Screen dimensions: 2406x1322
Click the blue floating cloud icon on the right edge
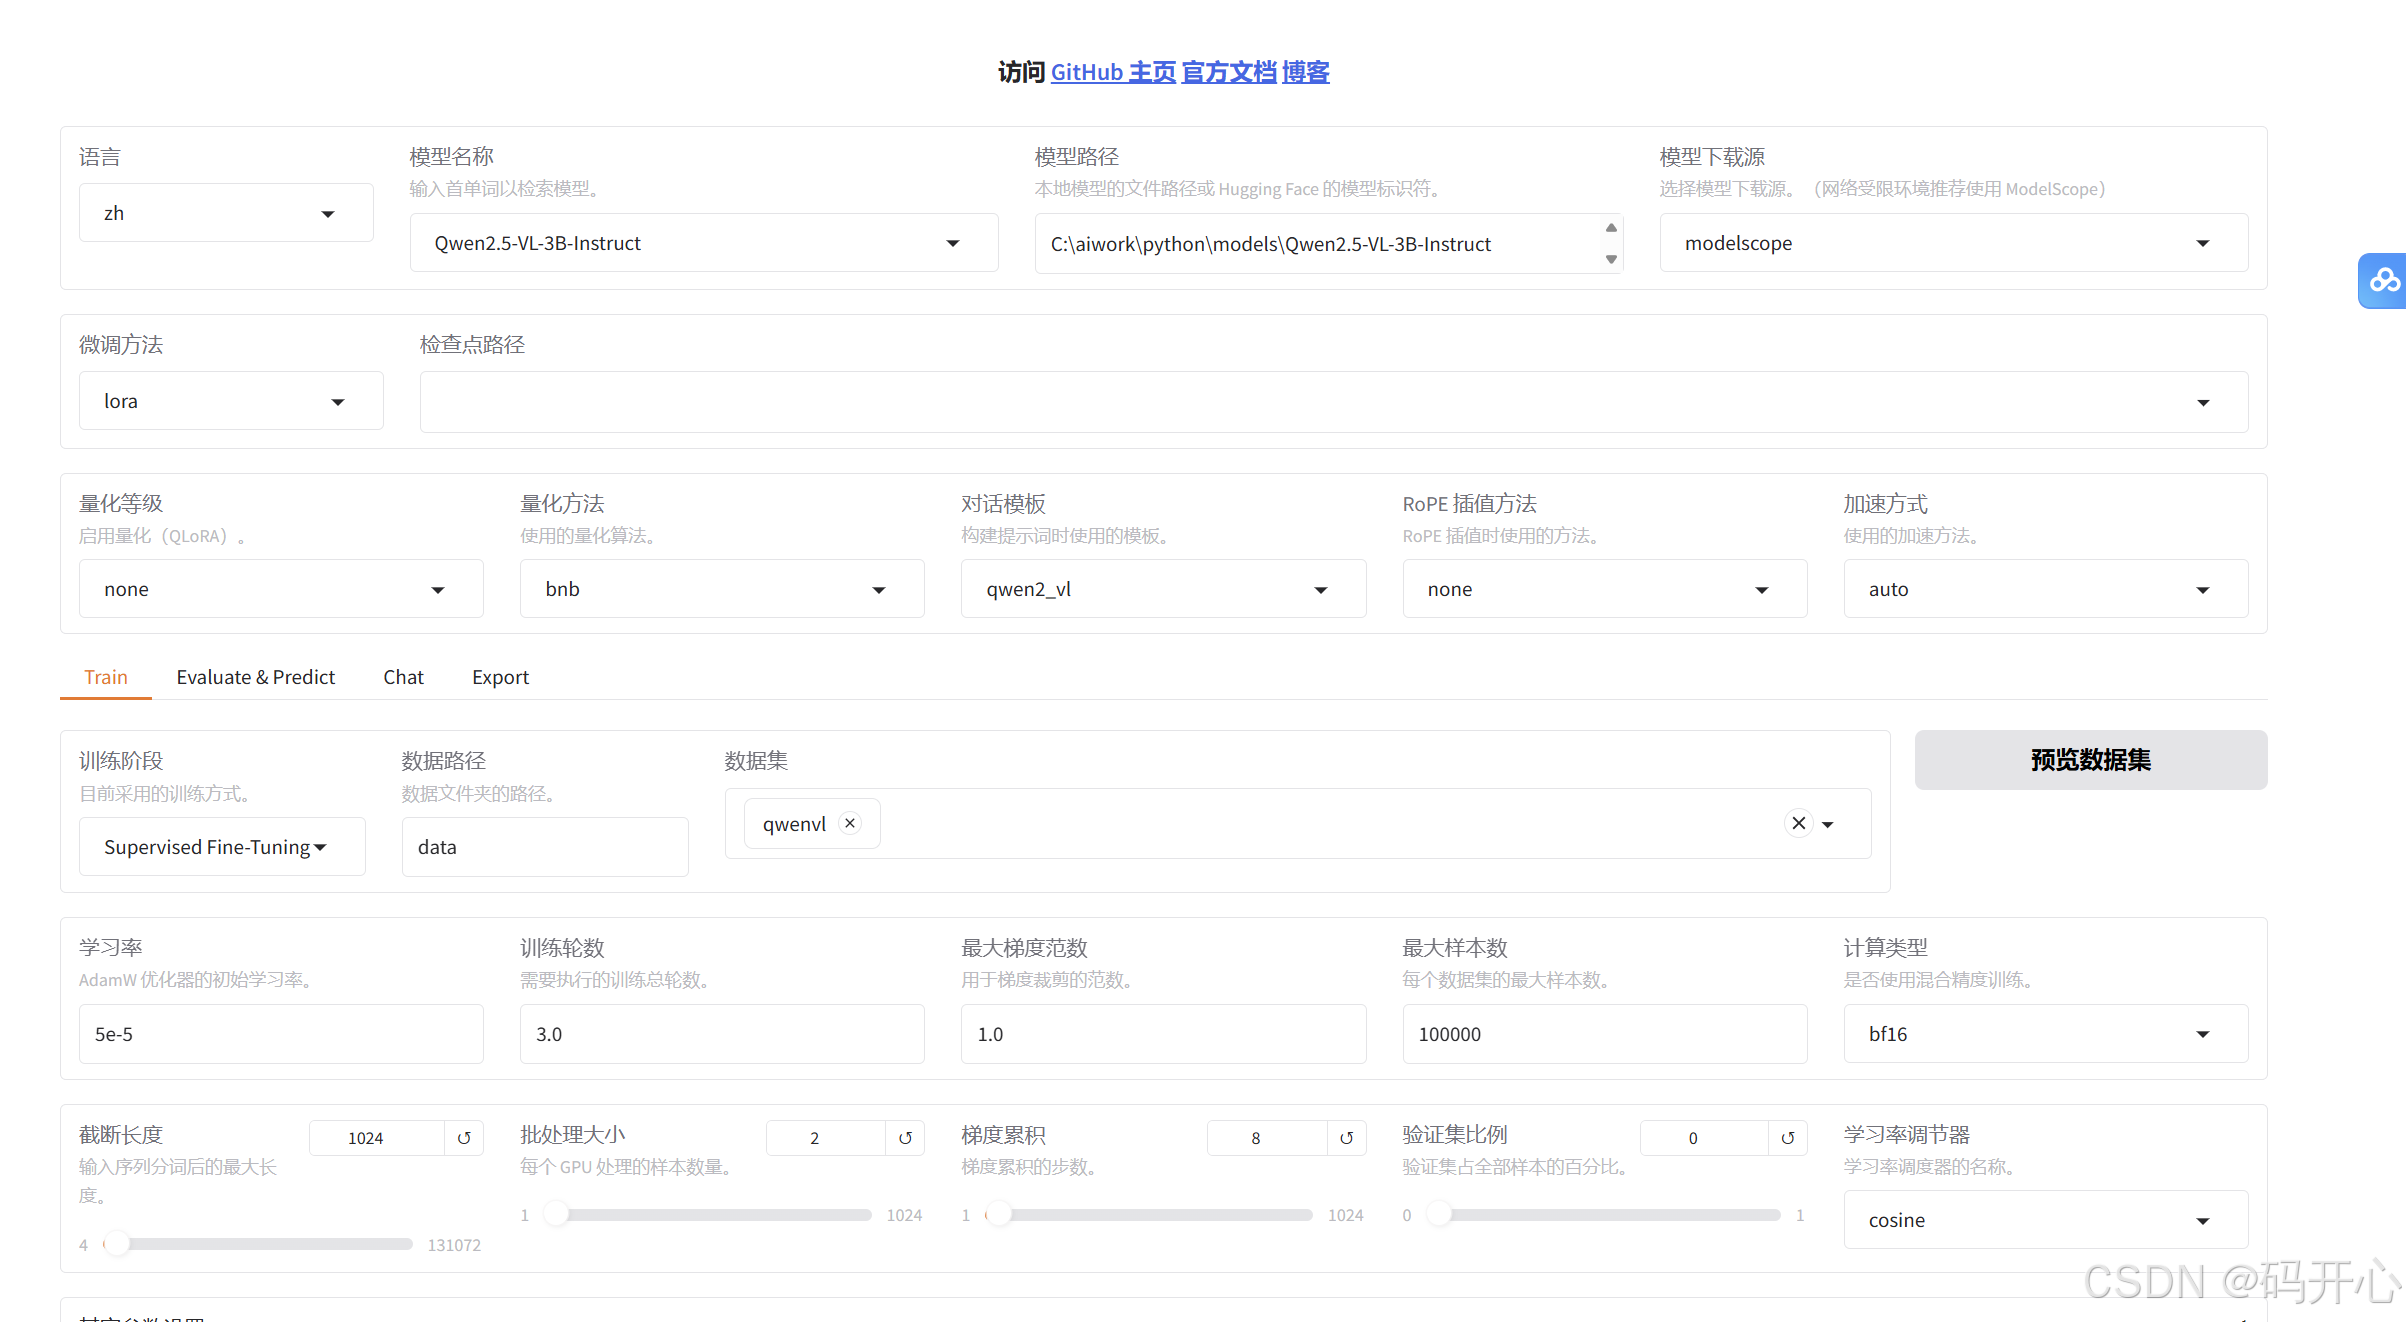point(2384,281)
